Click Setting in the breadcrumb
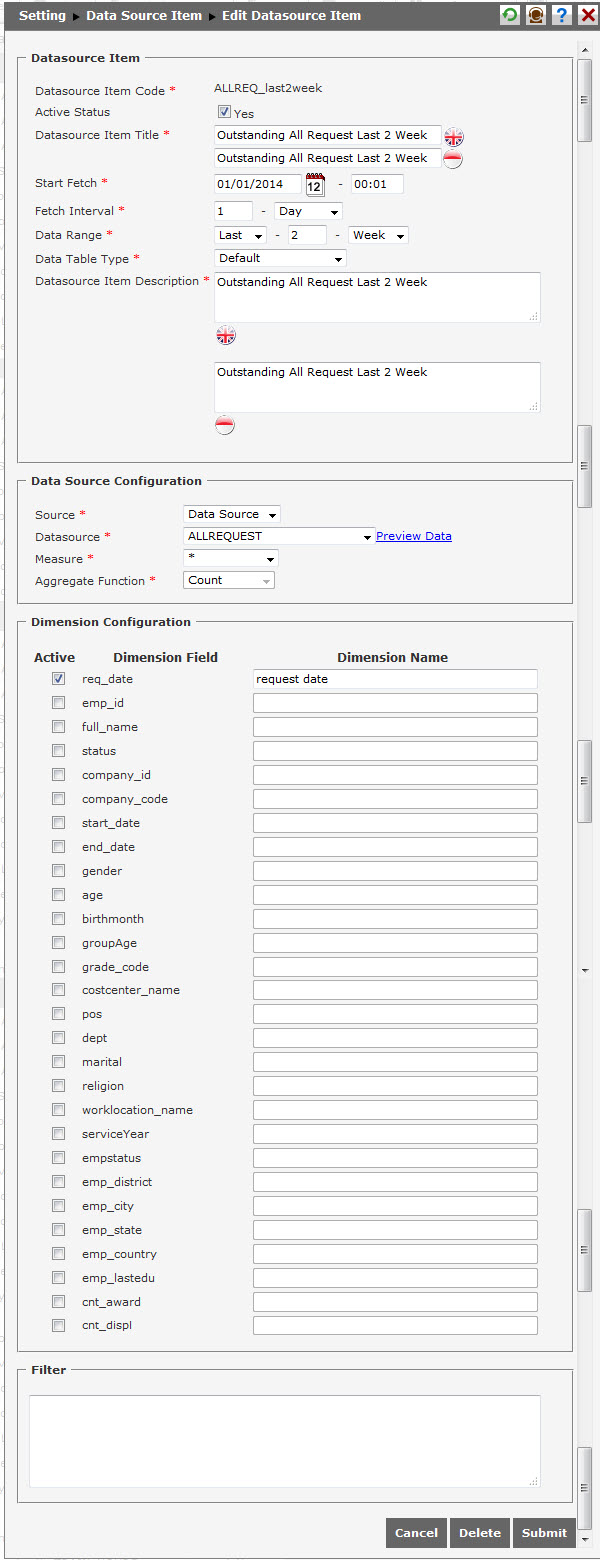 coord(42,16)
